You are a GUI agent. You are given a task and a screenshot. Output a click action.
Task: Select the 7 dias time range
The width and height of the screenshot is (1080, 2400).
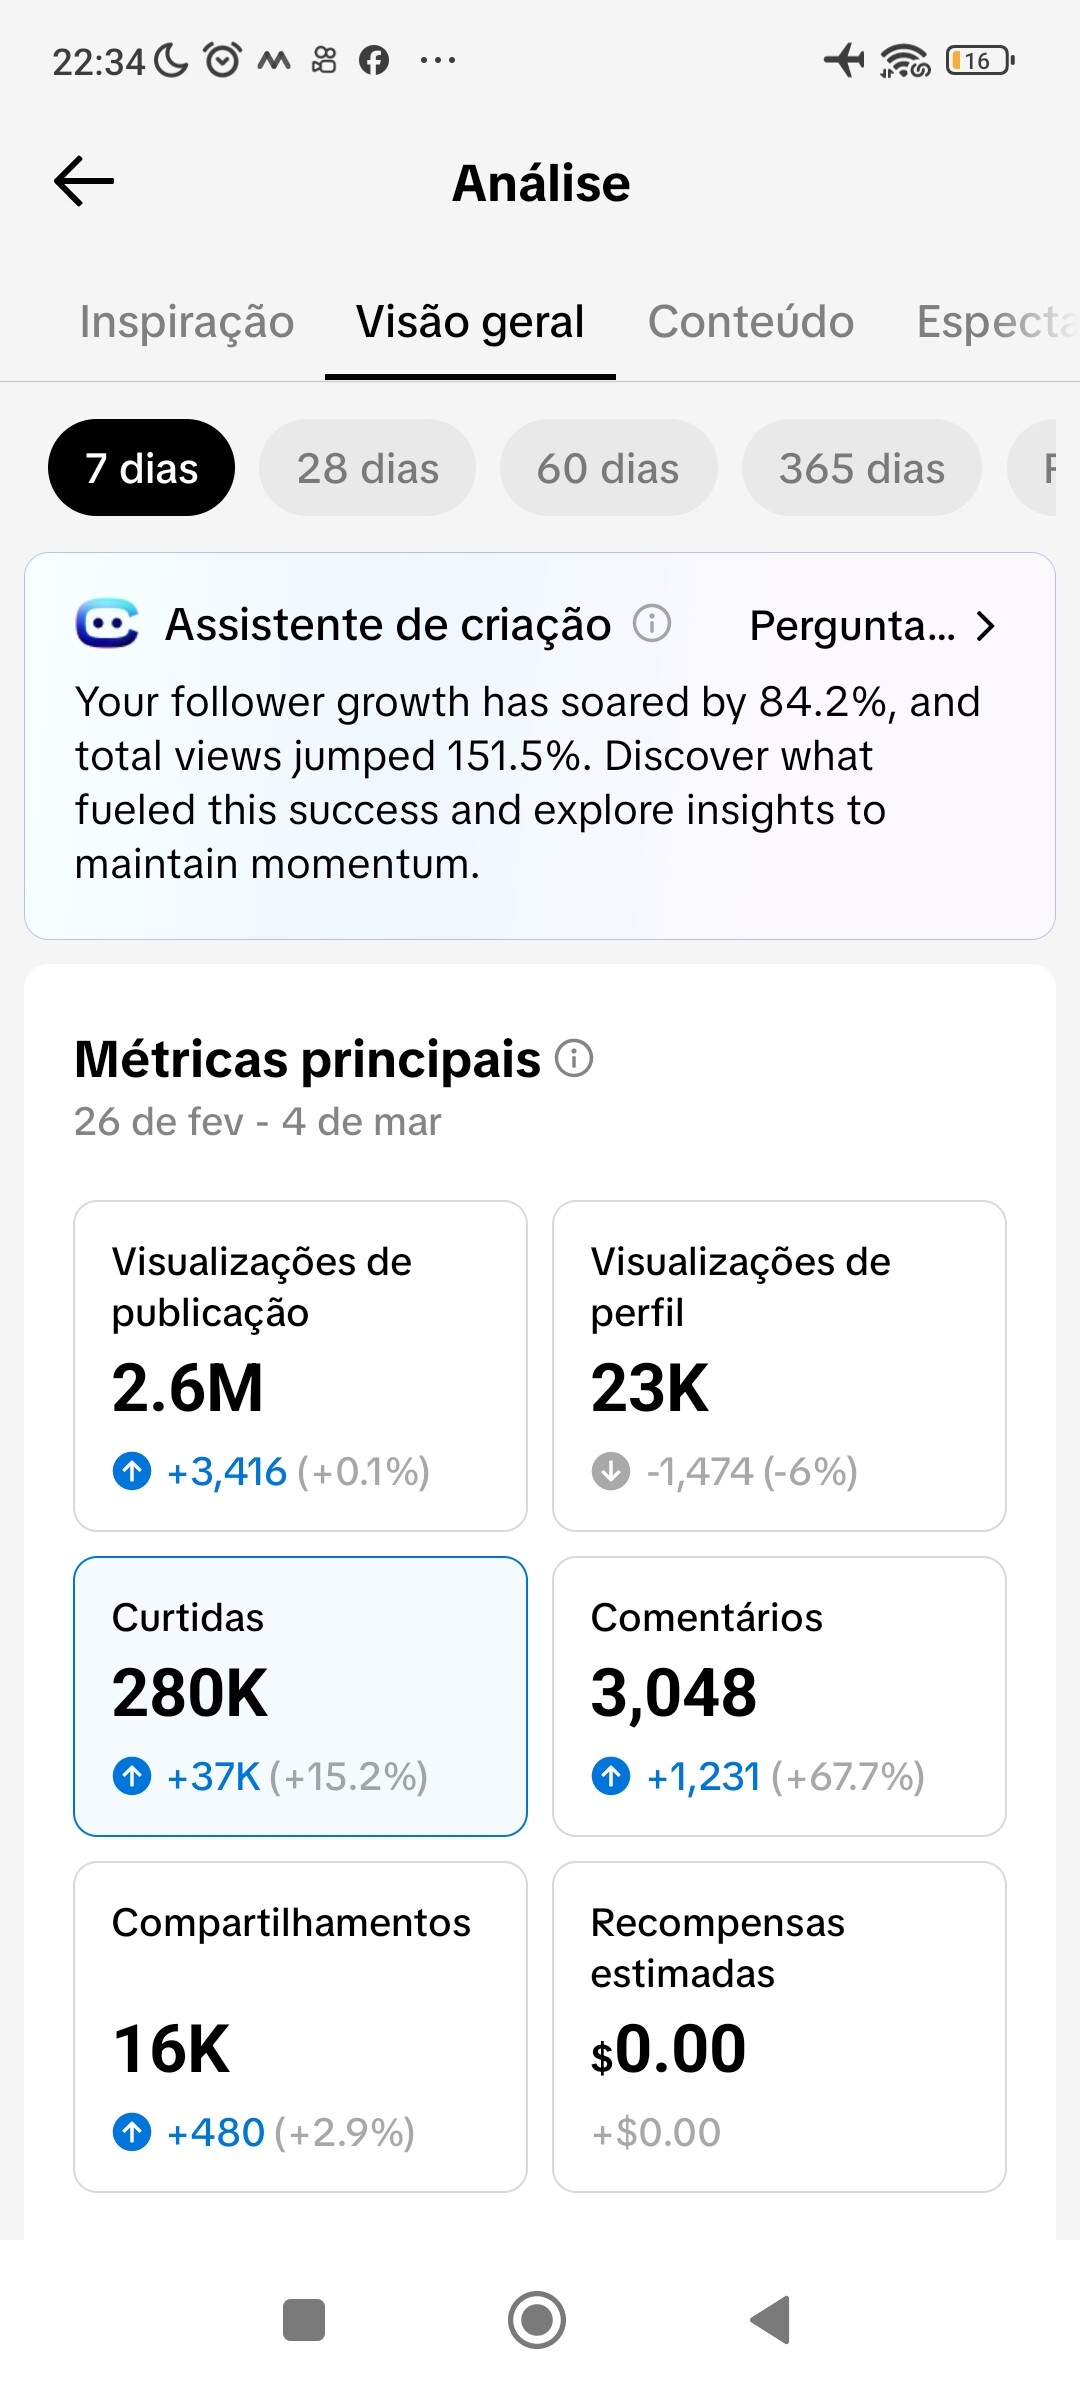pyautogui.click(x=141, y=468)
